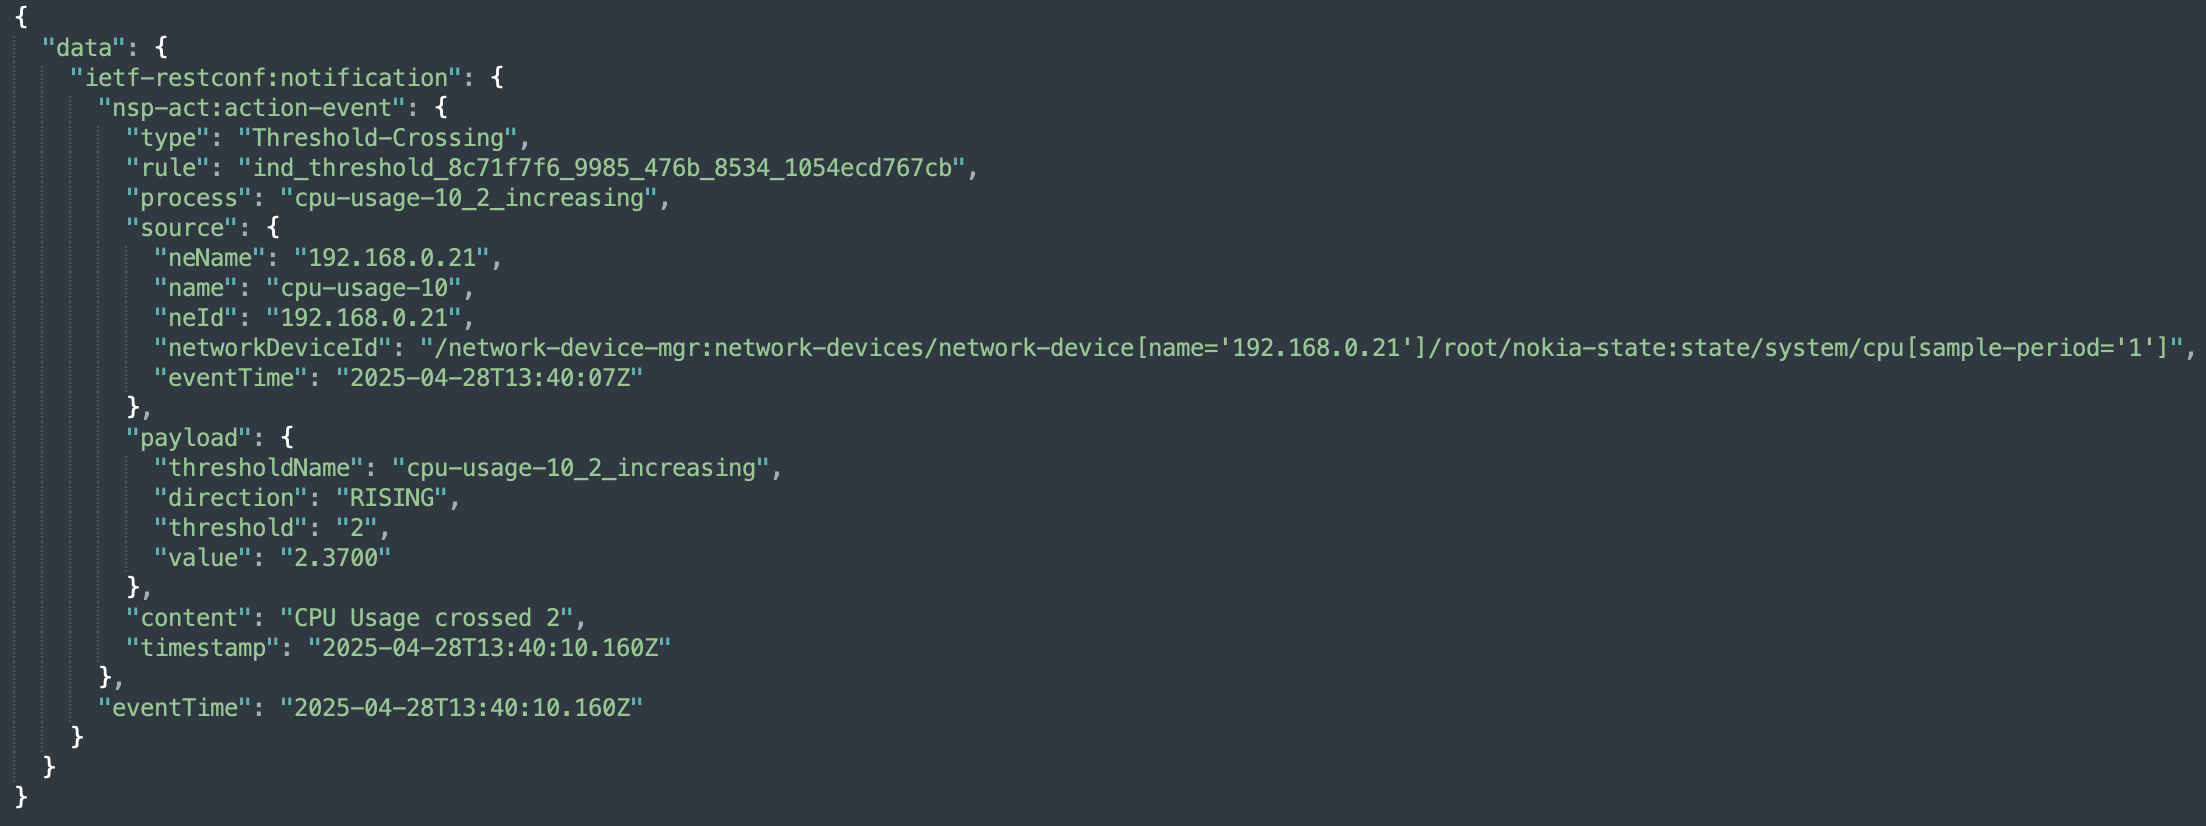The height and width of the screenshot is (826, 2206).
Task: Click the "neId" key
Action: coord(195,318)
